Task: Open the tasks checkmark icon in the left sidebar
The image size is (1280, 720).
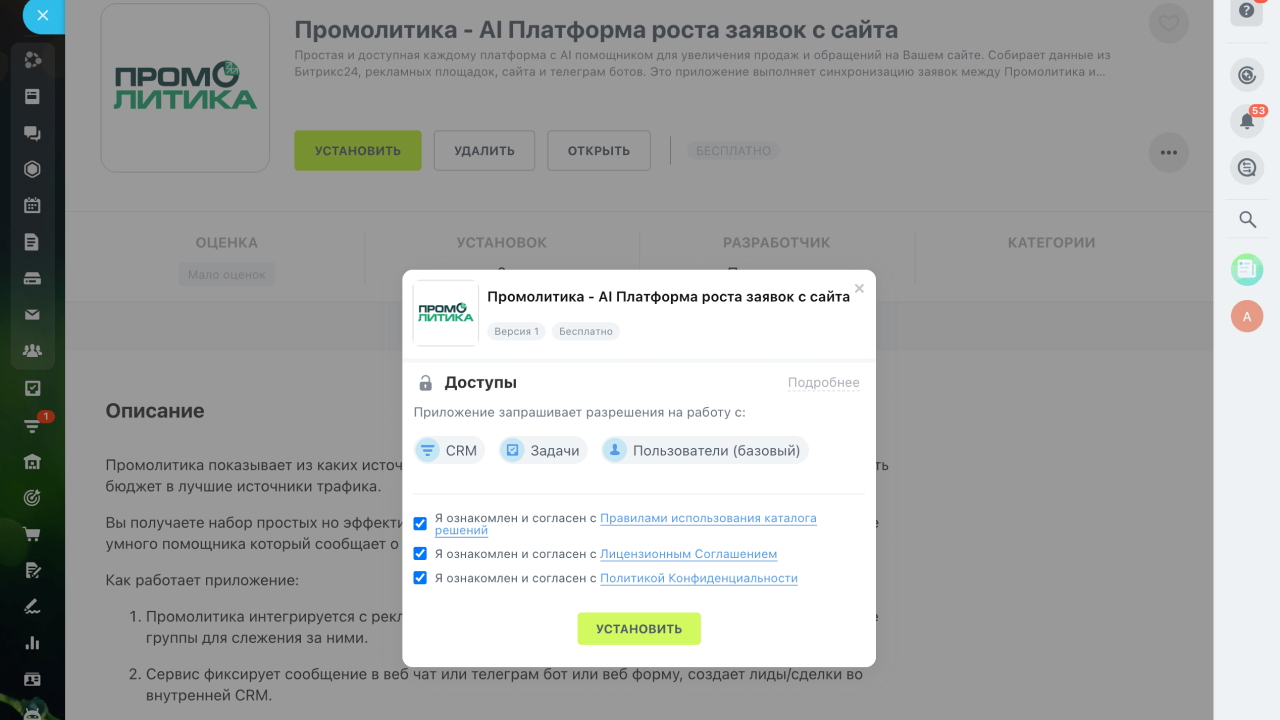Action: point(32,388)
